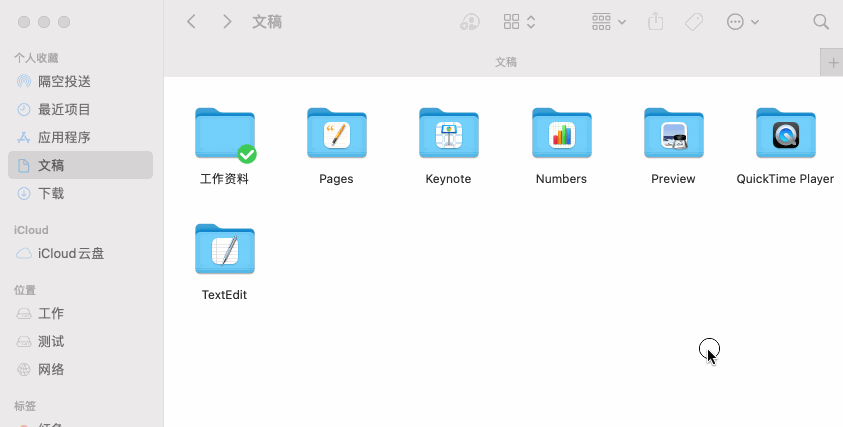
Task: Select the Pages folder icon
Action: [x=337, y=133]
